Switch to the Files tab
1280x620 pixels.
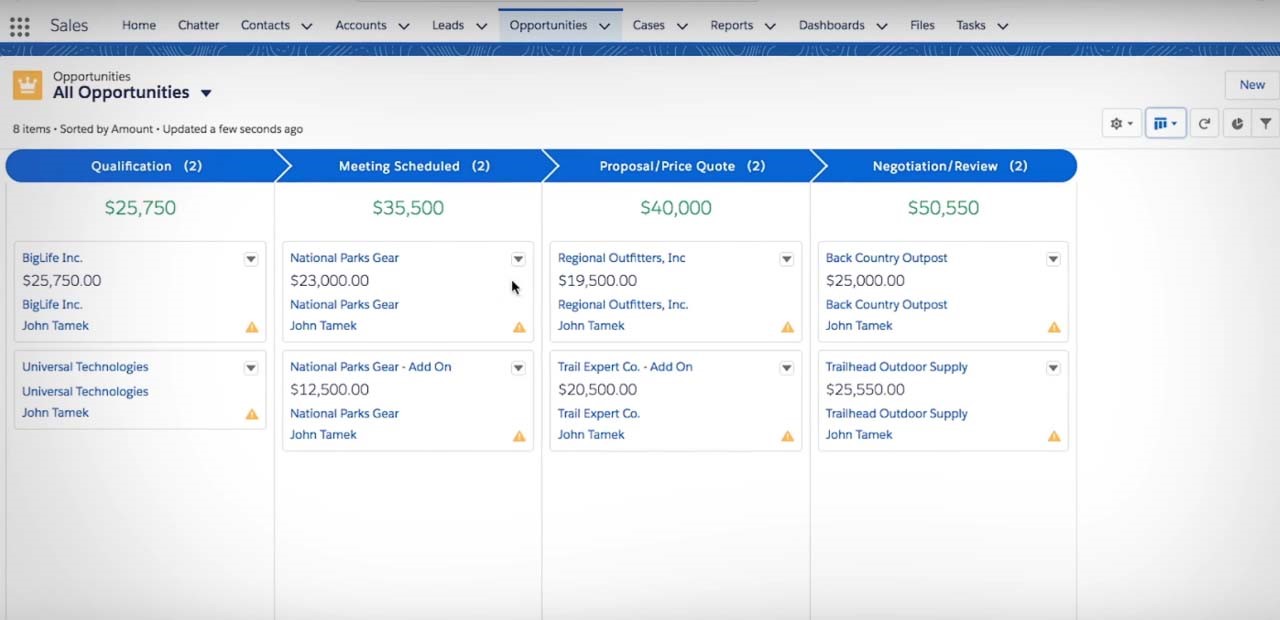[922, 25]
